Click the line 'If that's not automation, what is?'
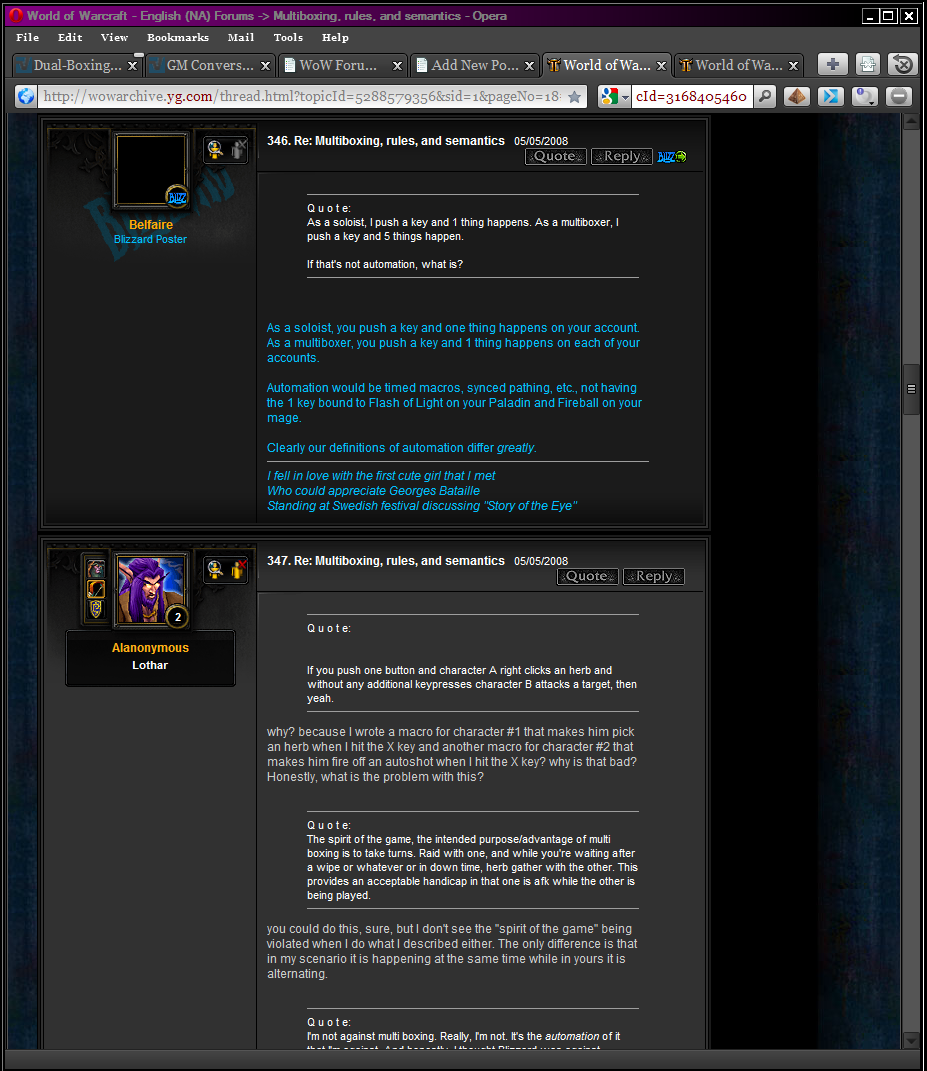Image resolution: width=927 pixels, height=1071 pixels. point(385,264)
